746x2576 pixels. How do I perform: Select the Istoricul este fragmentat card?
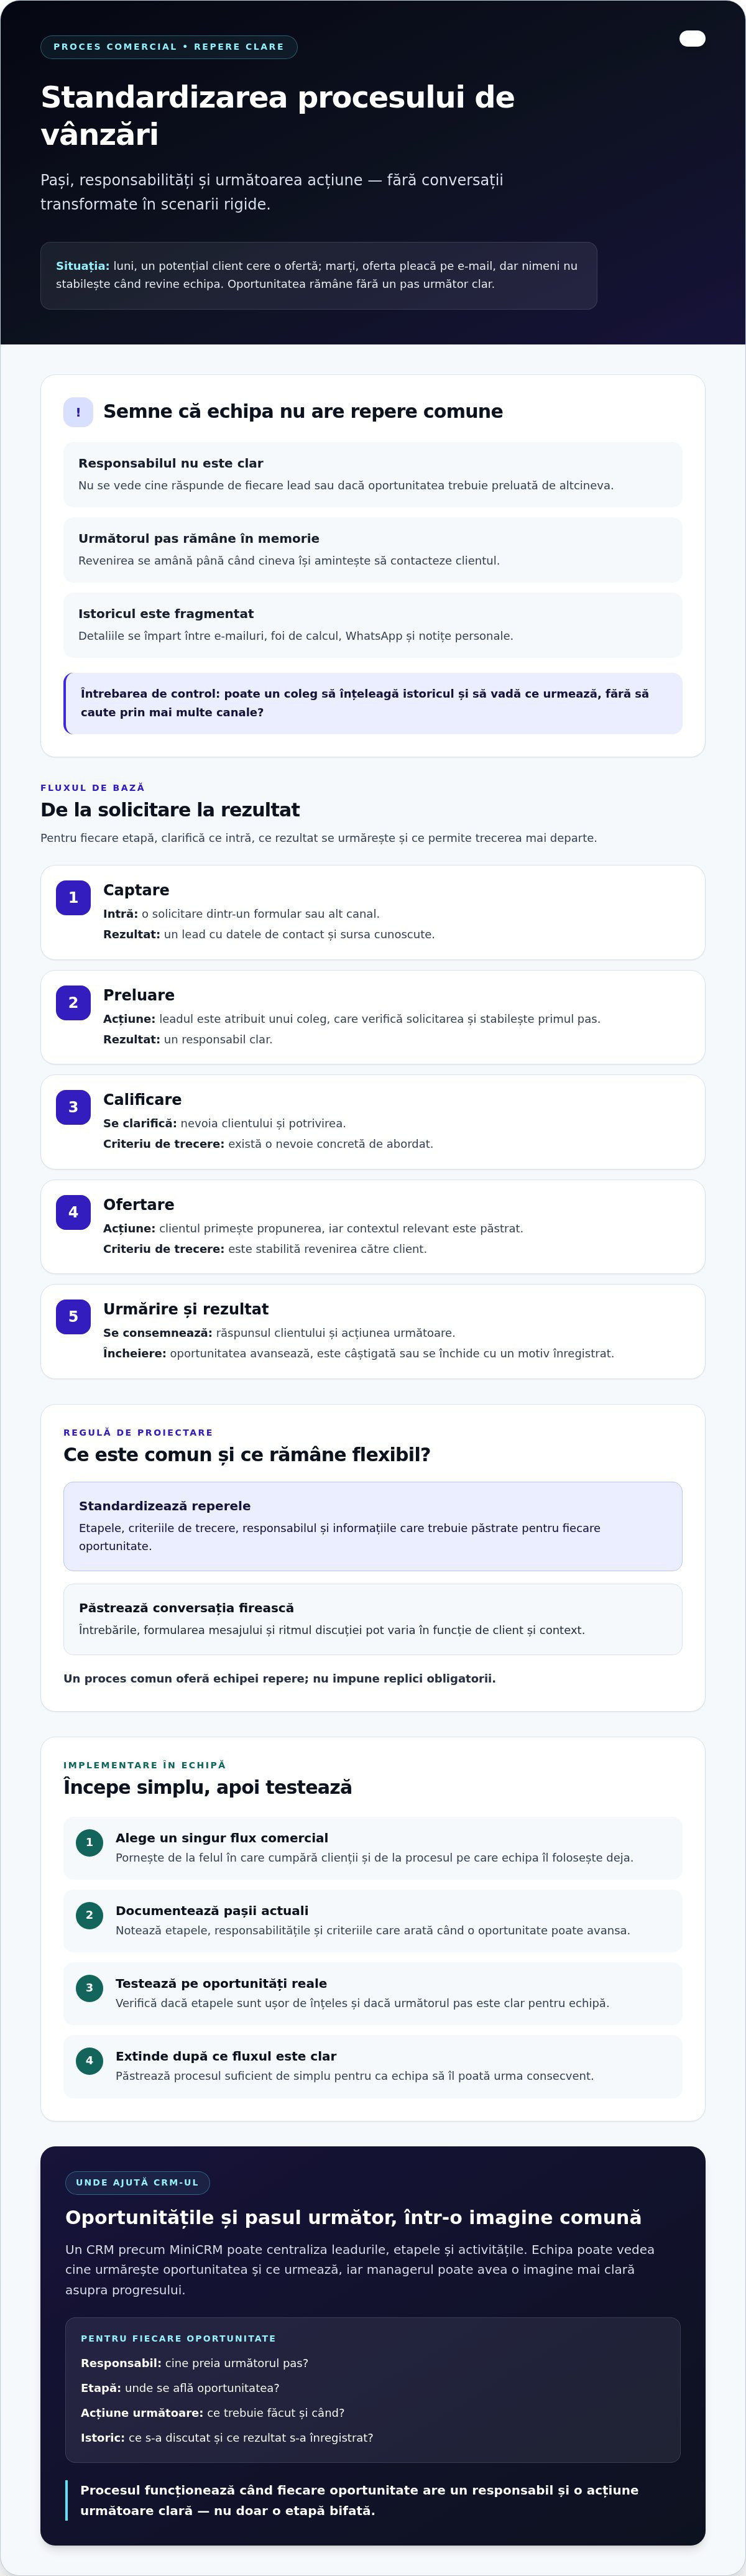pos(373,625)
